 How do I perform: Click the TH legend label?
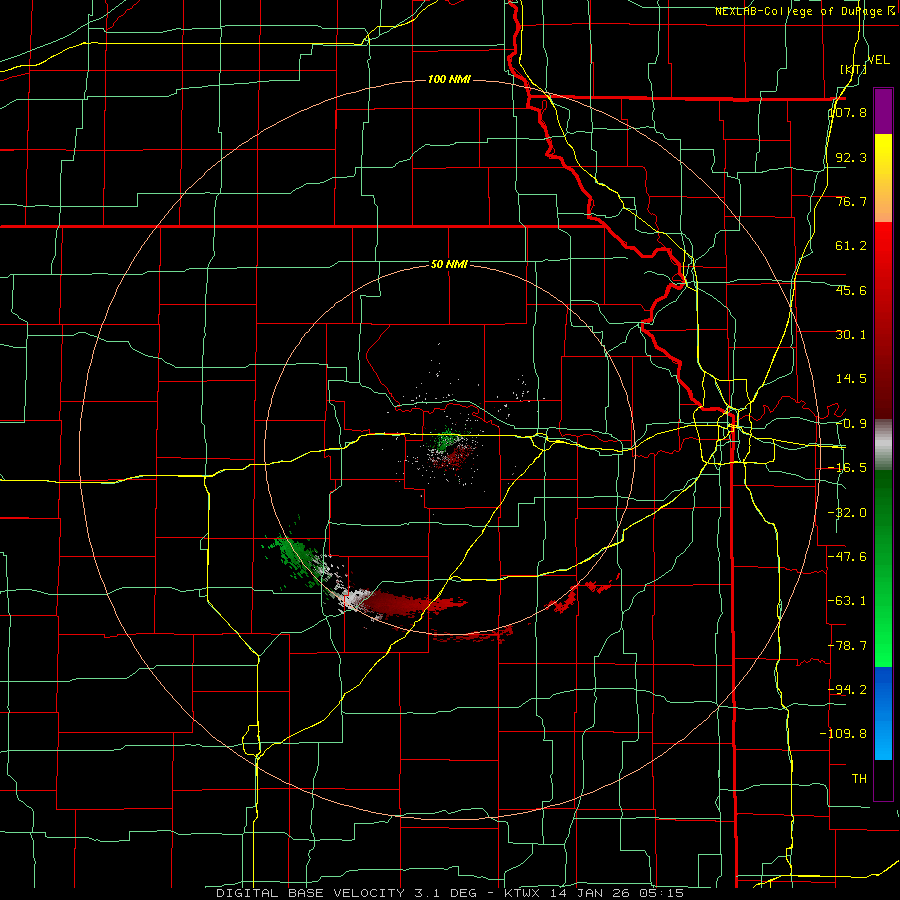[x=859, y=779]
